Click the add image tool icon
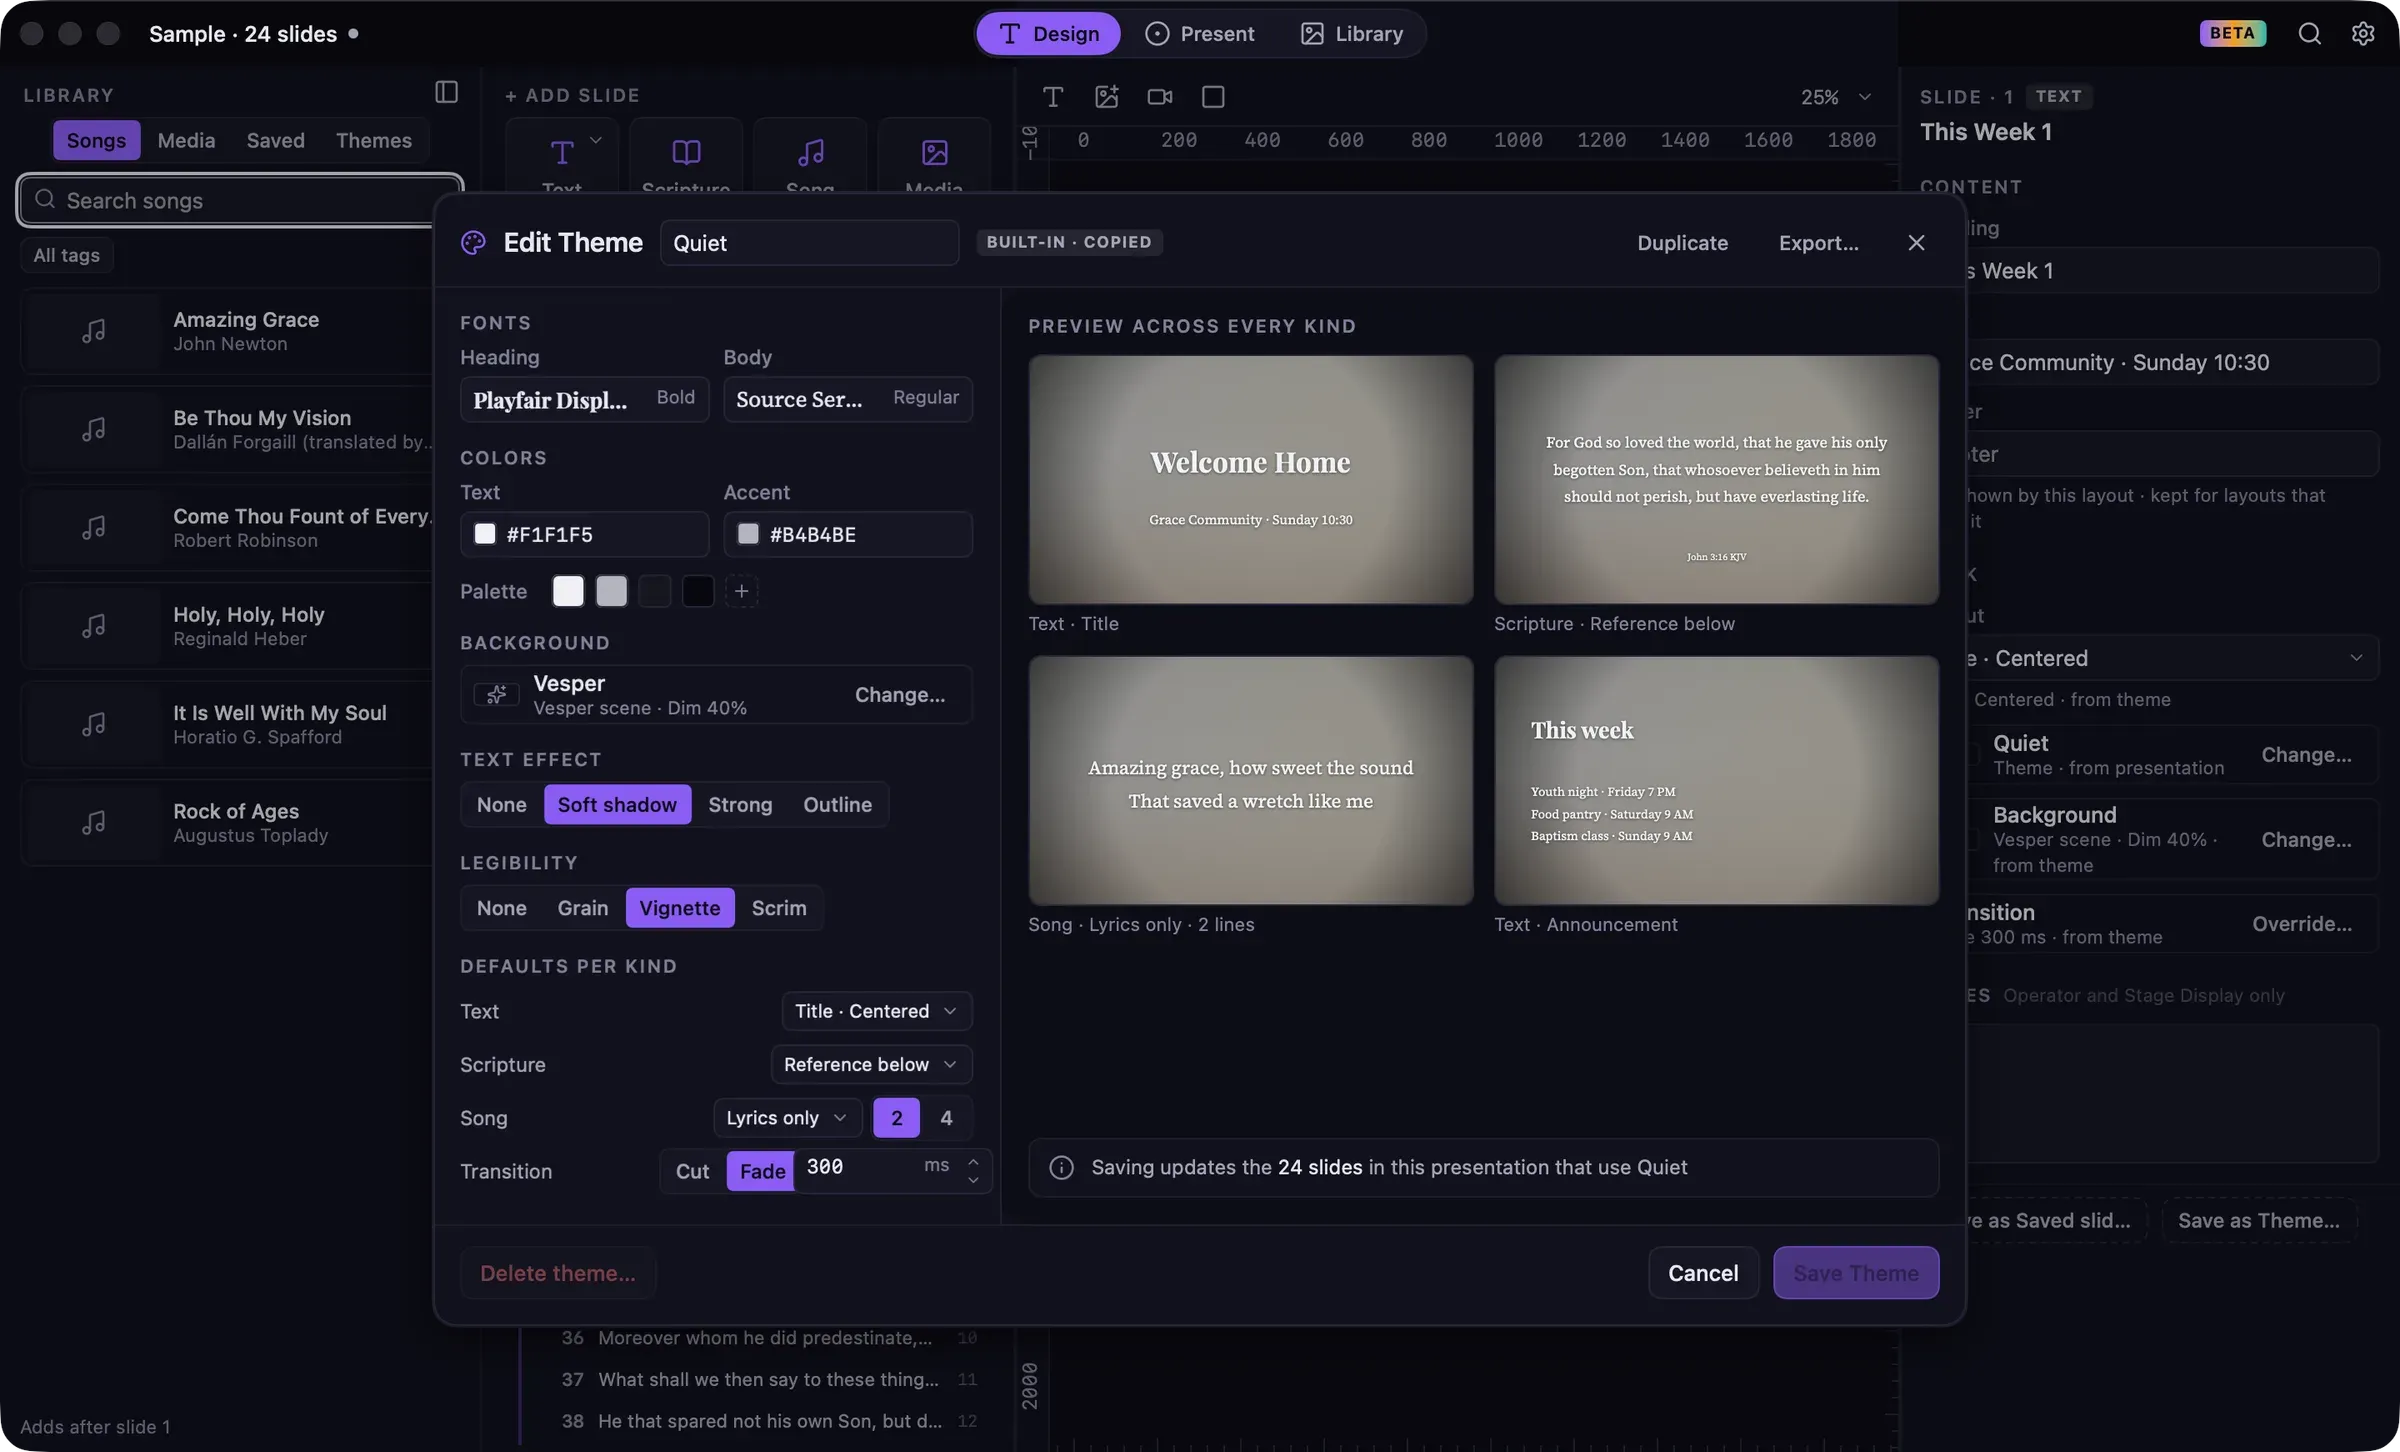The height and width of the screenshot is (1452, 2400). pyautogui.click(x=1106, y=96)
